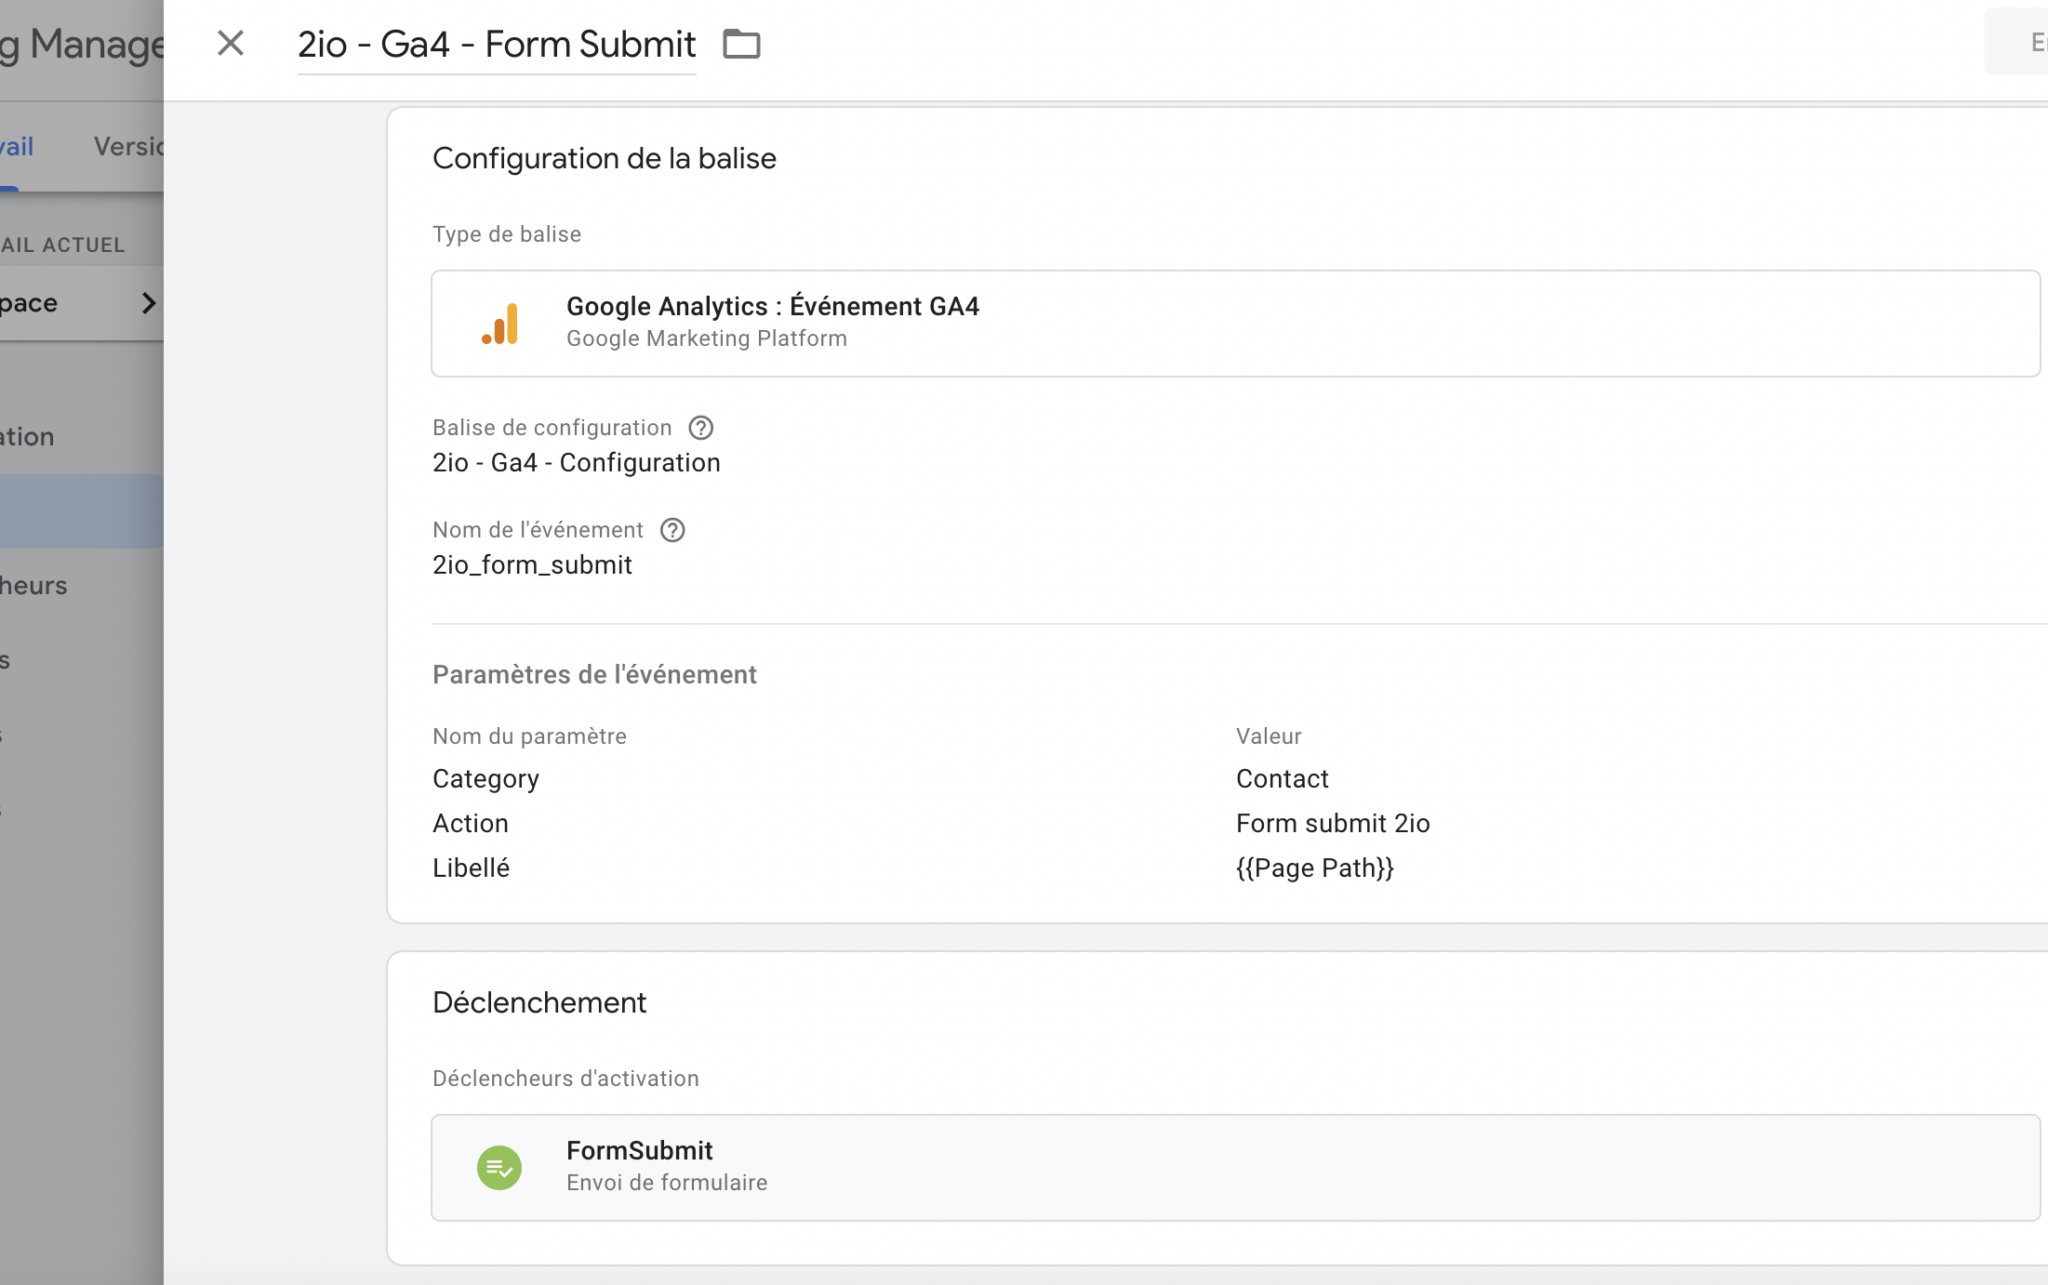Screen dimensions: 2048x1285
Task: Open help for Nom de l'événement
Action: (673, 530)
